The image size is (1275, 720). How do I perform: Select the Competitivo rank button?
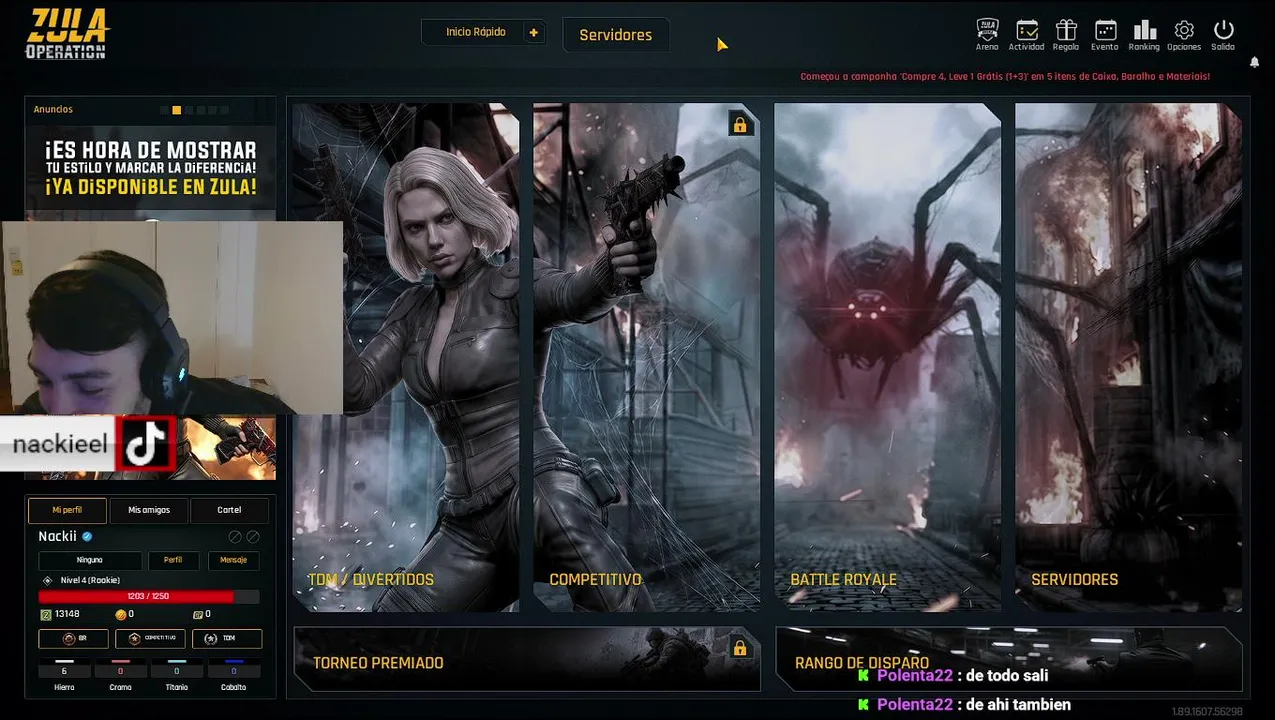tap(150, 638)
